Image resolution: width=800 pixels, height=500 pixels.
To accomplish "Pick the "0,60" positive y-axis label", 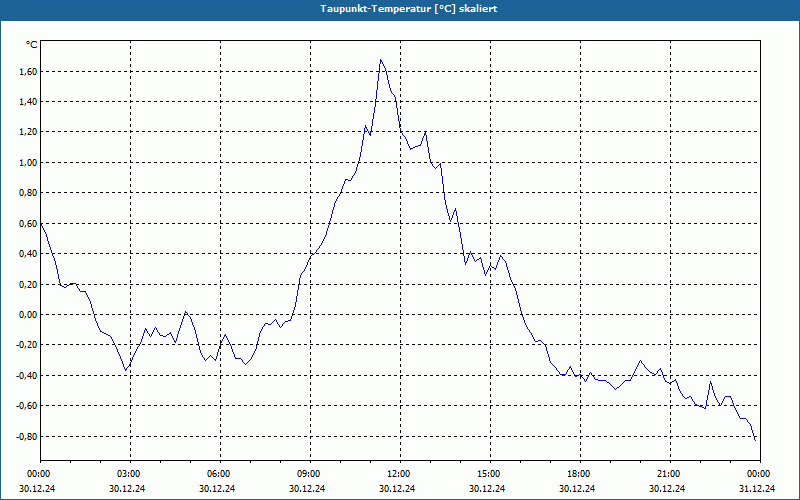I will tap(29, 223).
